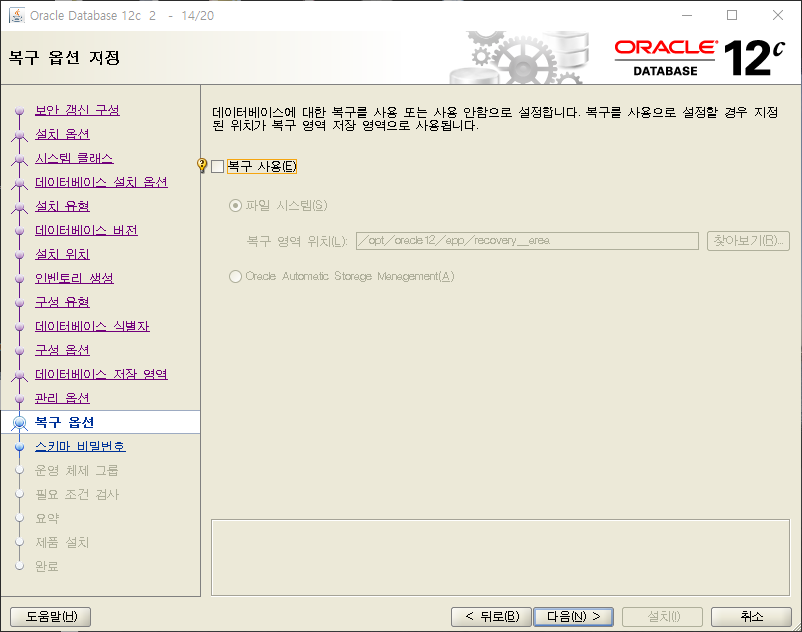
Task: Click the yellow lightbulb hint icon
Action: [202, 165]
